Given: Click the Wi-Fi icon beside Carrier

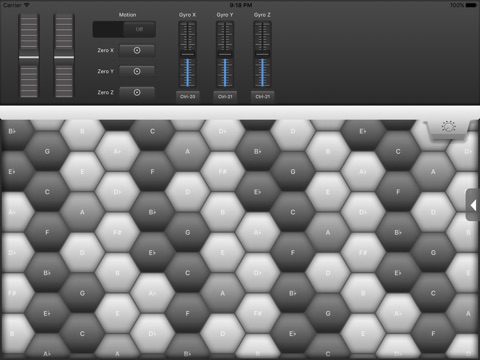Looking at the screenshot, I should (27, 5).
